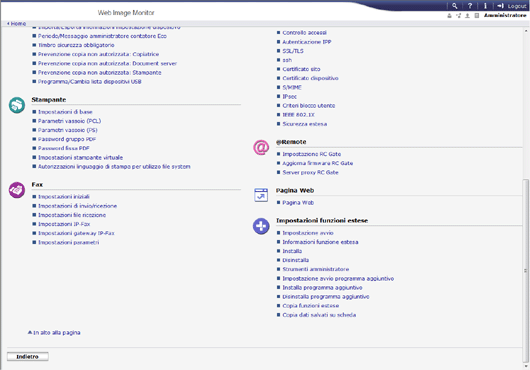Screen dimensions: 530x370
Task: Open IEEE 802.1X settings
Action: (x=298, y=115)
